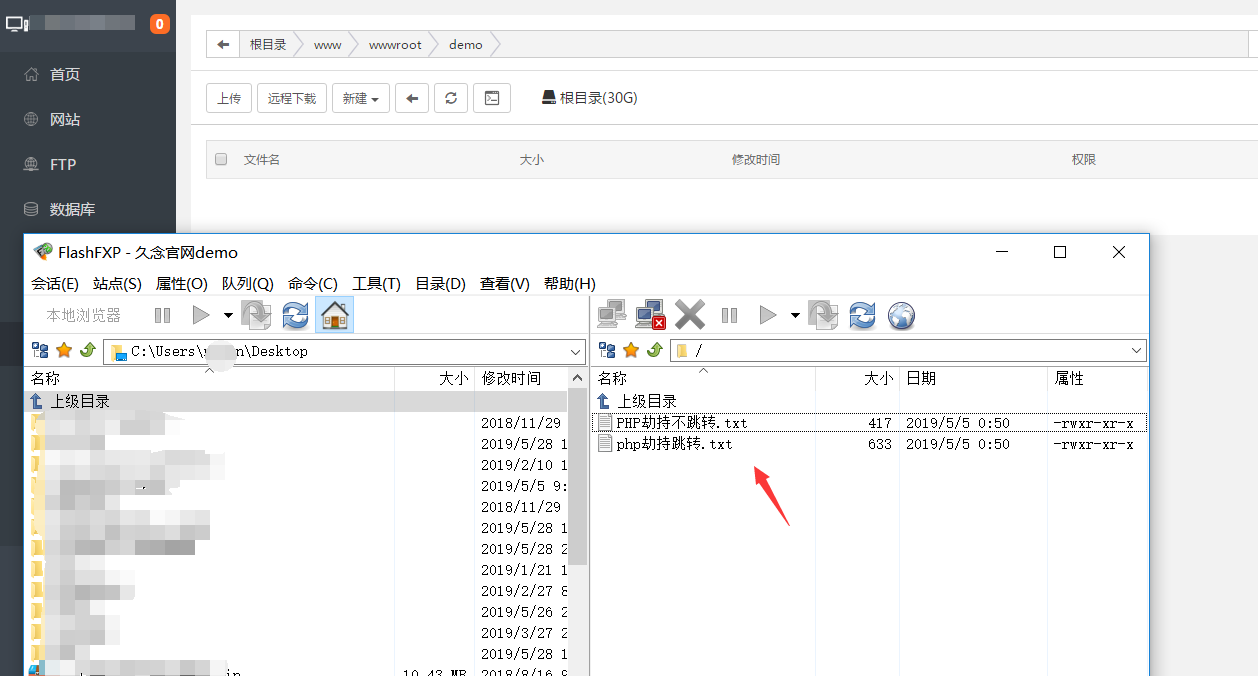The width and height of the screenshot is (1258, 676).
Task: Open the 命令(C) menu in FlashFXP
Action: (313, 284)
